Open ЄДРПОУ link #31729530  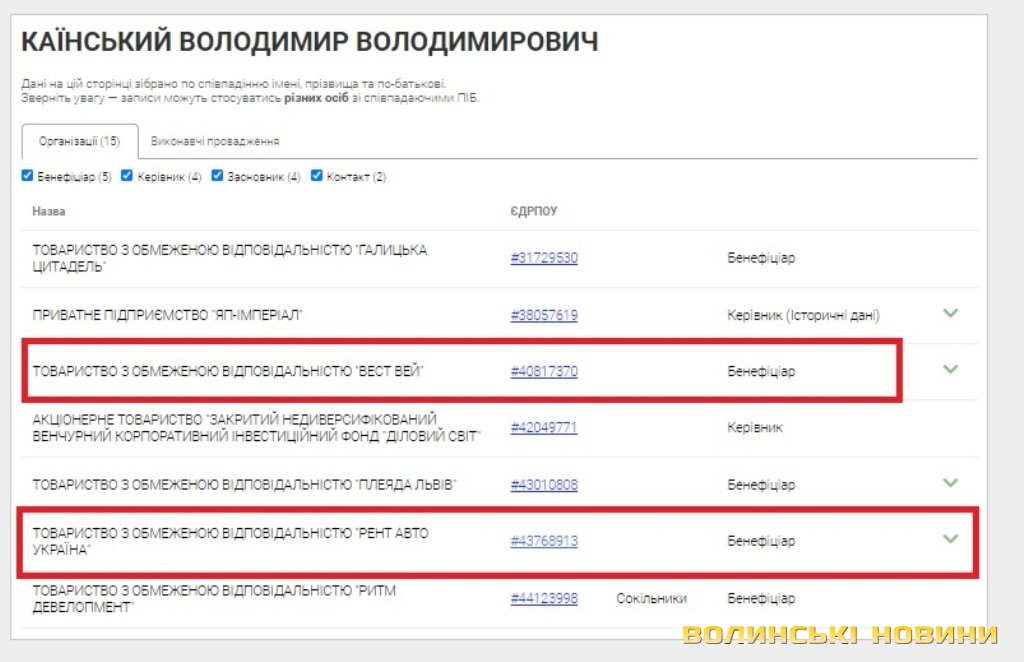pyautogui.click(x=544, y=258)
